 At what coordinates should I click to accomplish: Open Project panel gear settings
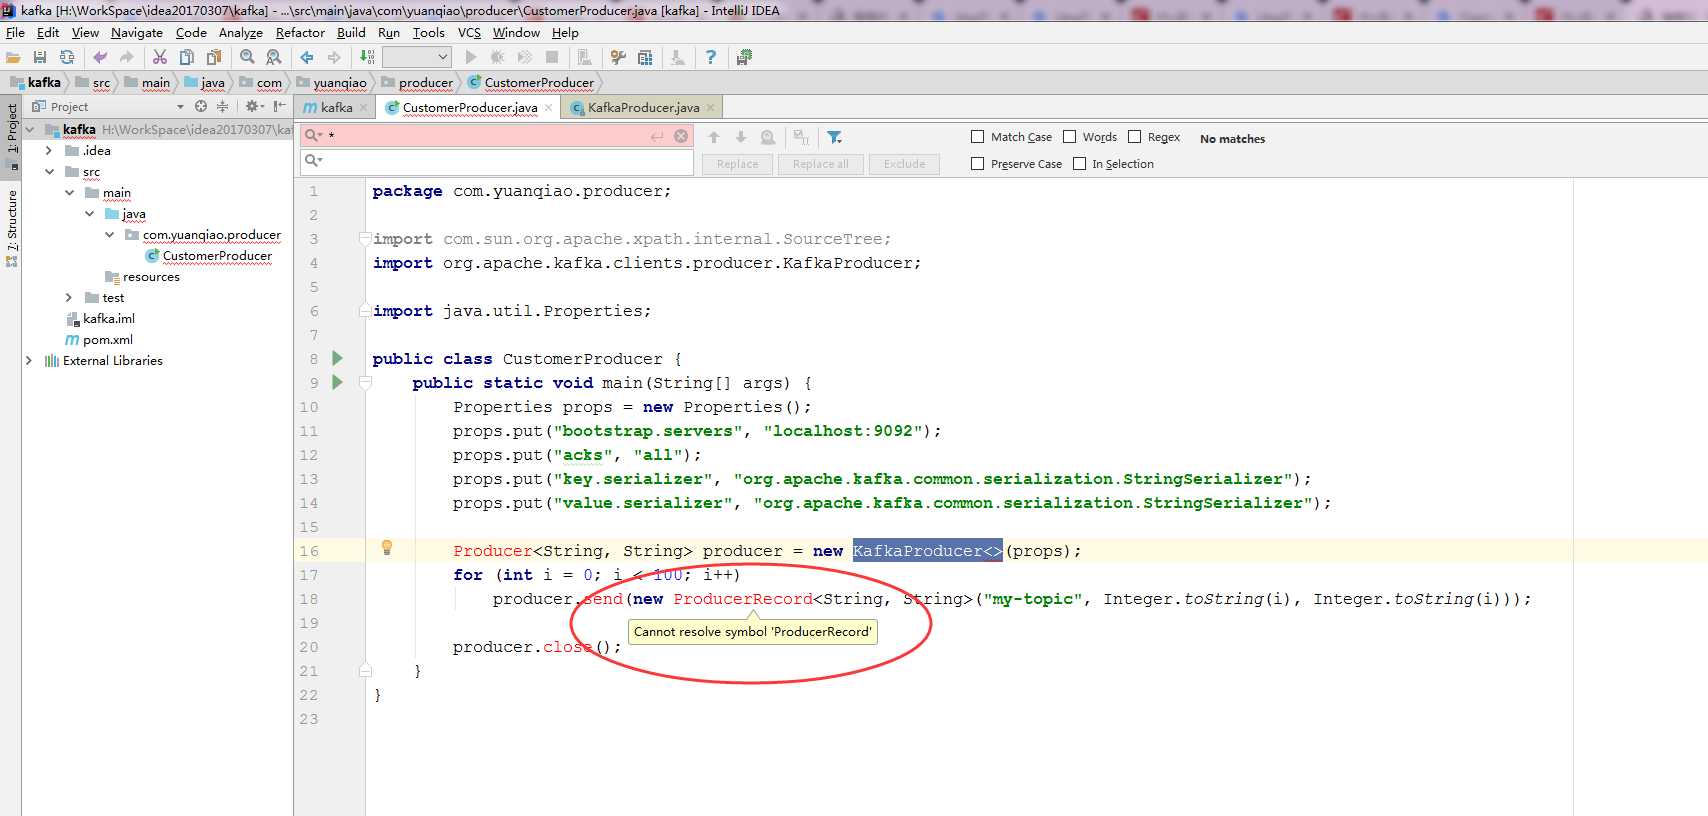coord(254,106)
